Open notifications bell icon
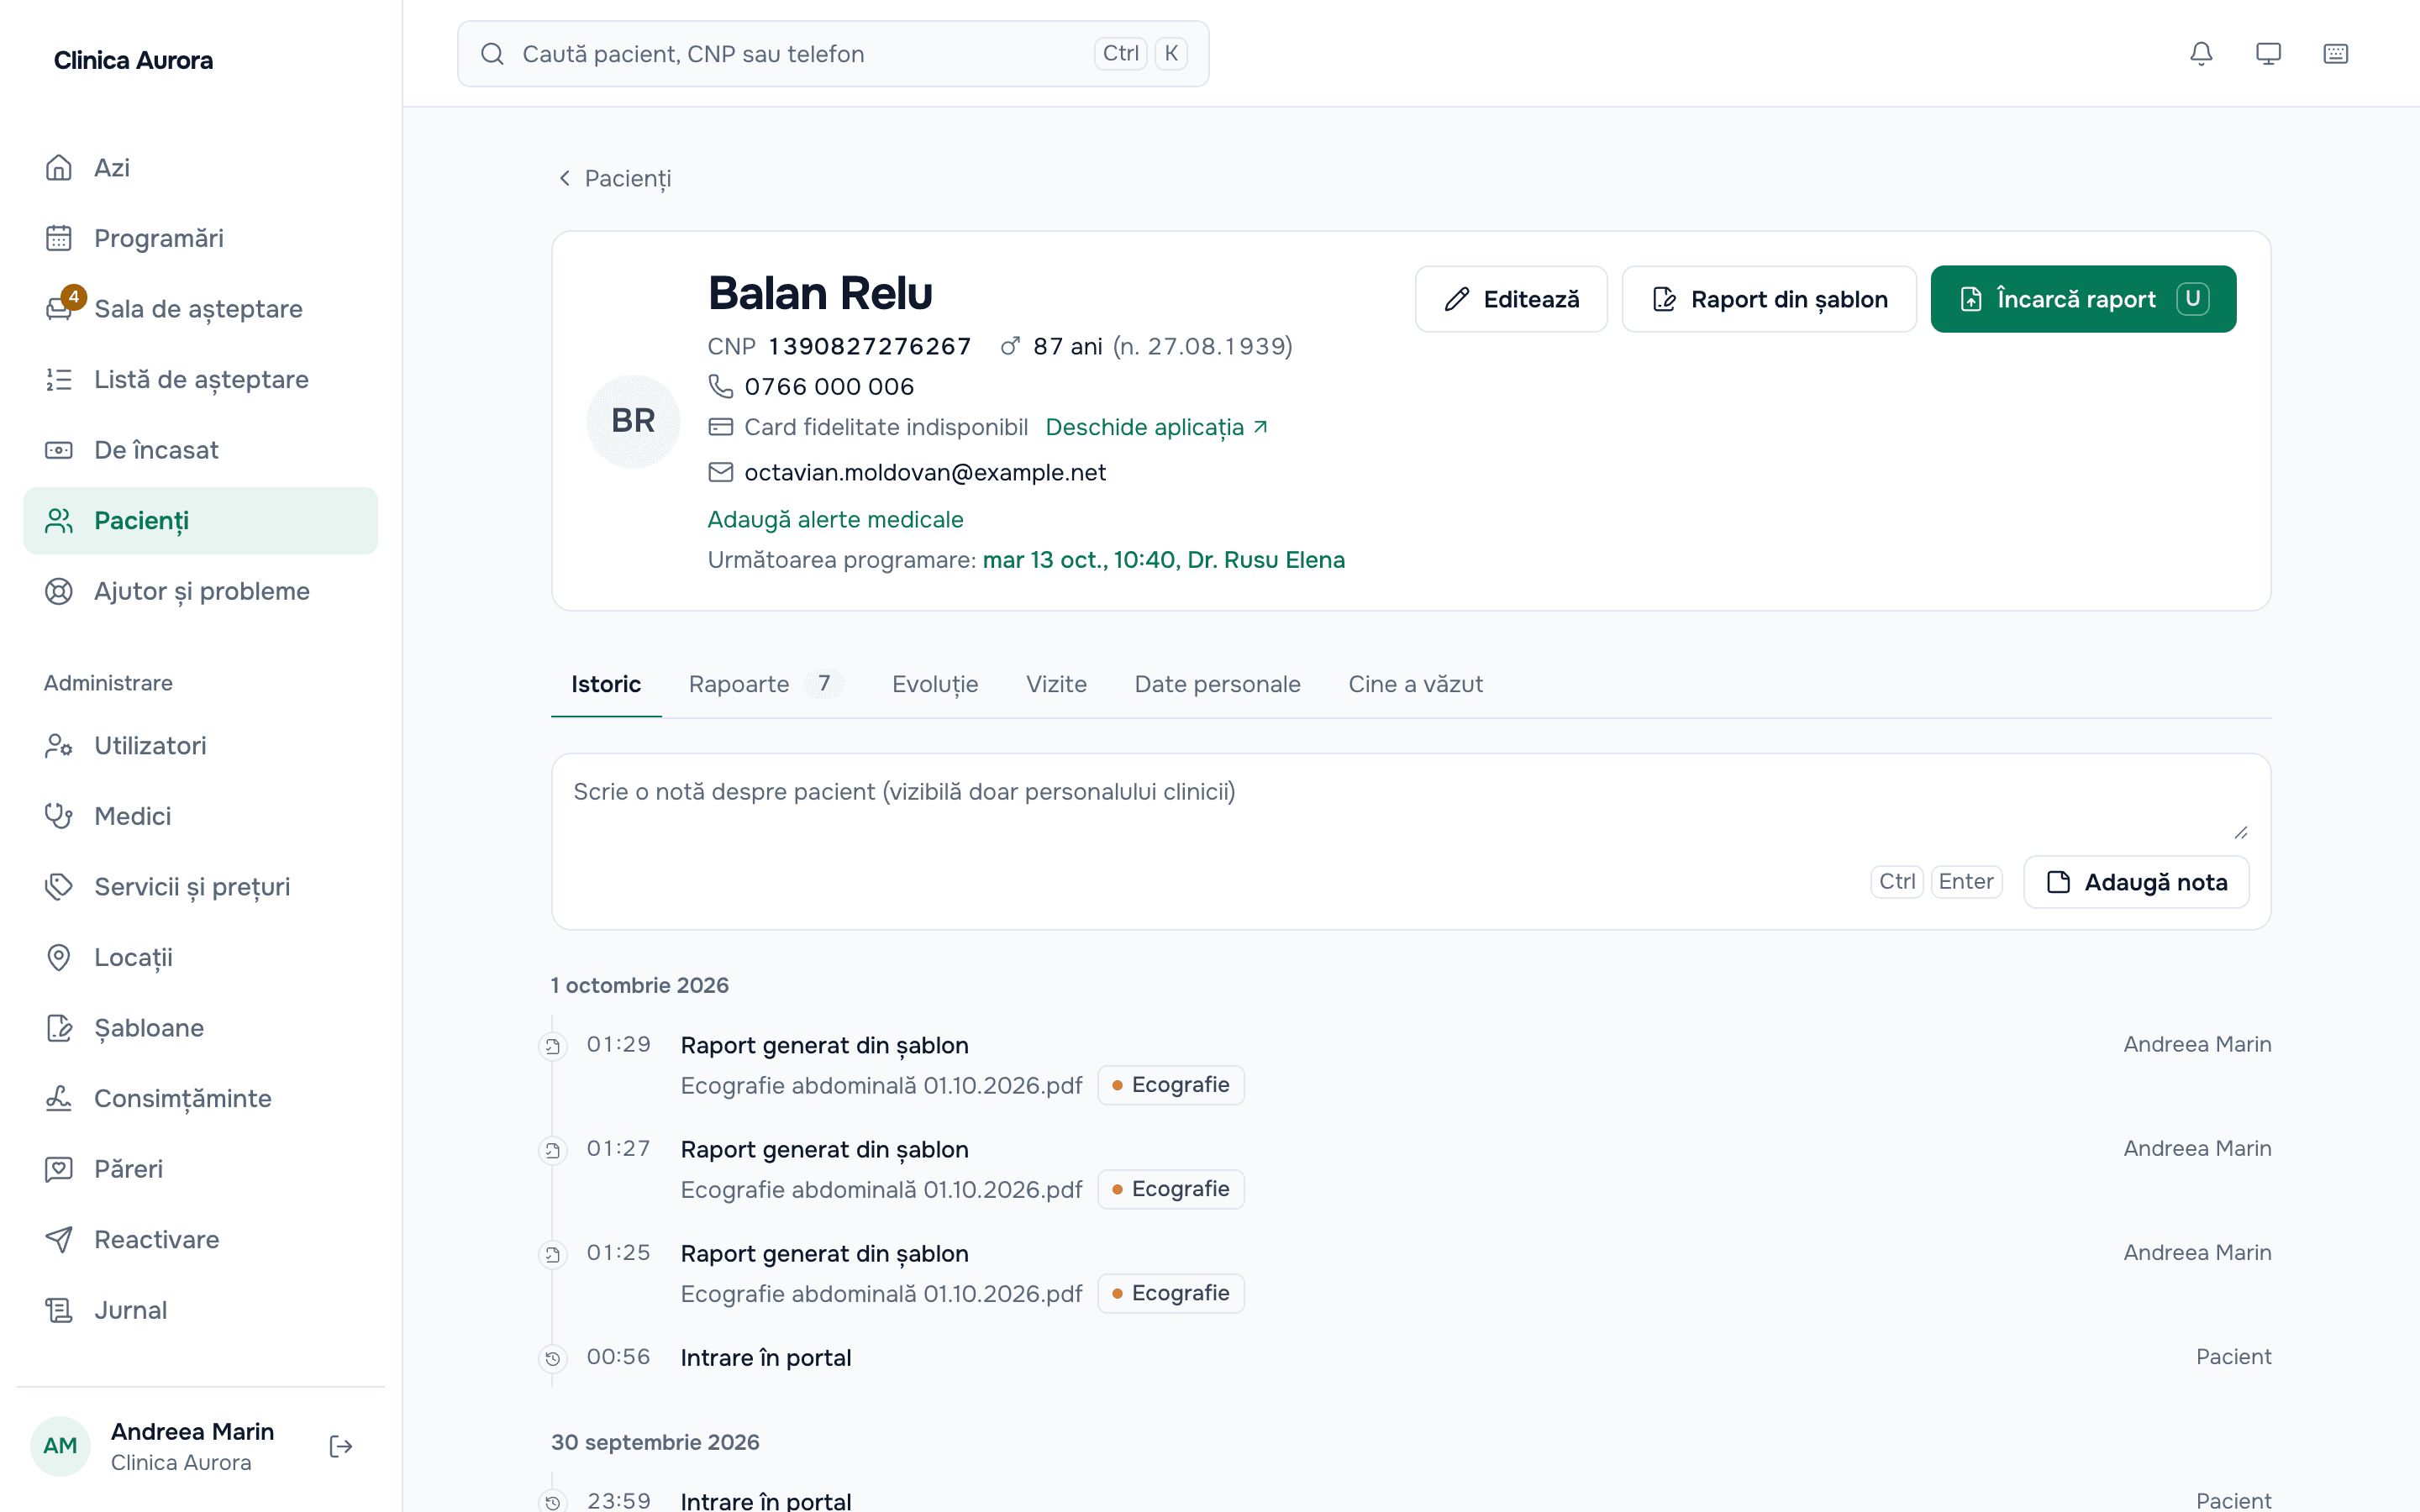The image size is (2420, 1512). click(x=2201, y=54)
